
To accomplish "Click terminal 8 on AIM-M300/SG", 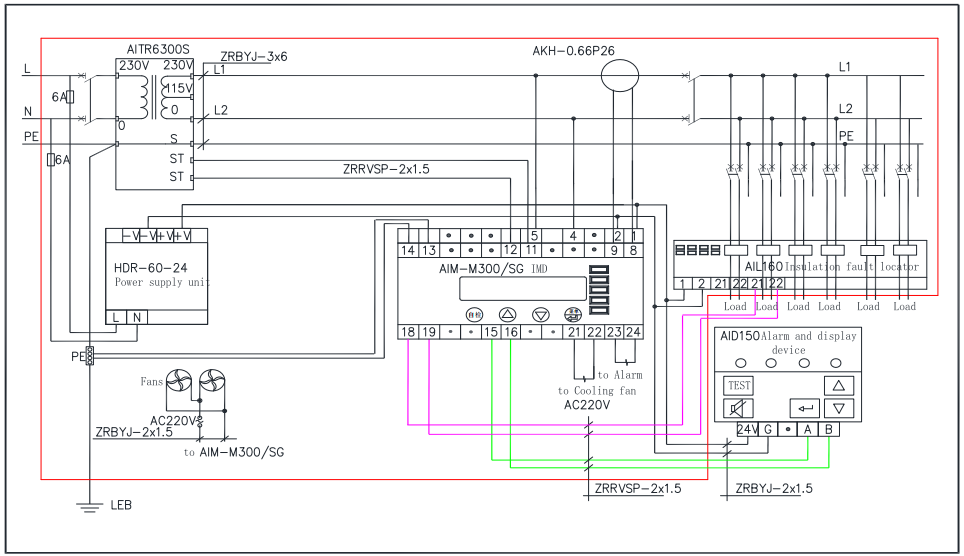I will 633,250.
